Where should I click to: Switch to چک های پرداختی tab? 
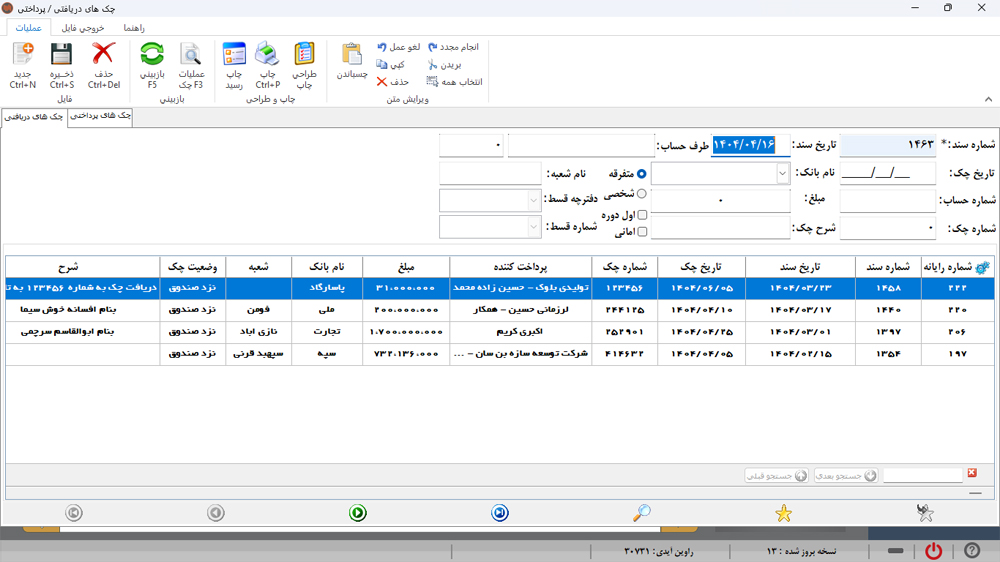(x=100, y=117)
